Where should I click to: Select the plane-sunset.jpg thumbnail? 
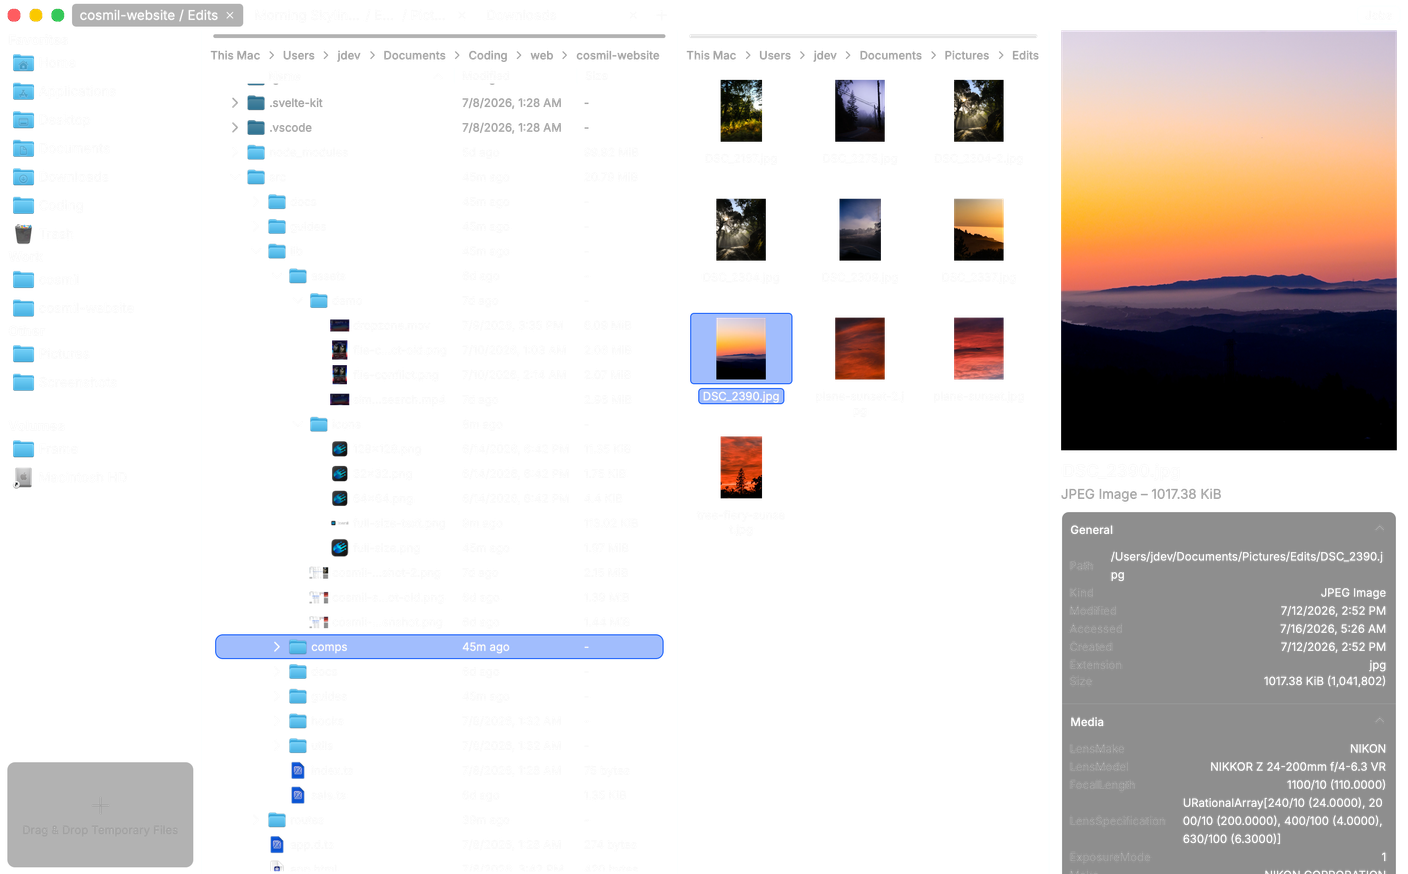click(x=979, y=349)
